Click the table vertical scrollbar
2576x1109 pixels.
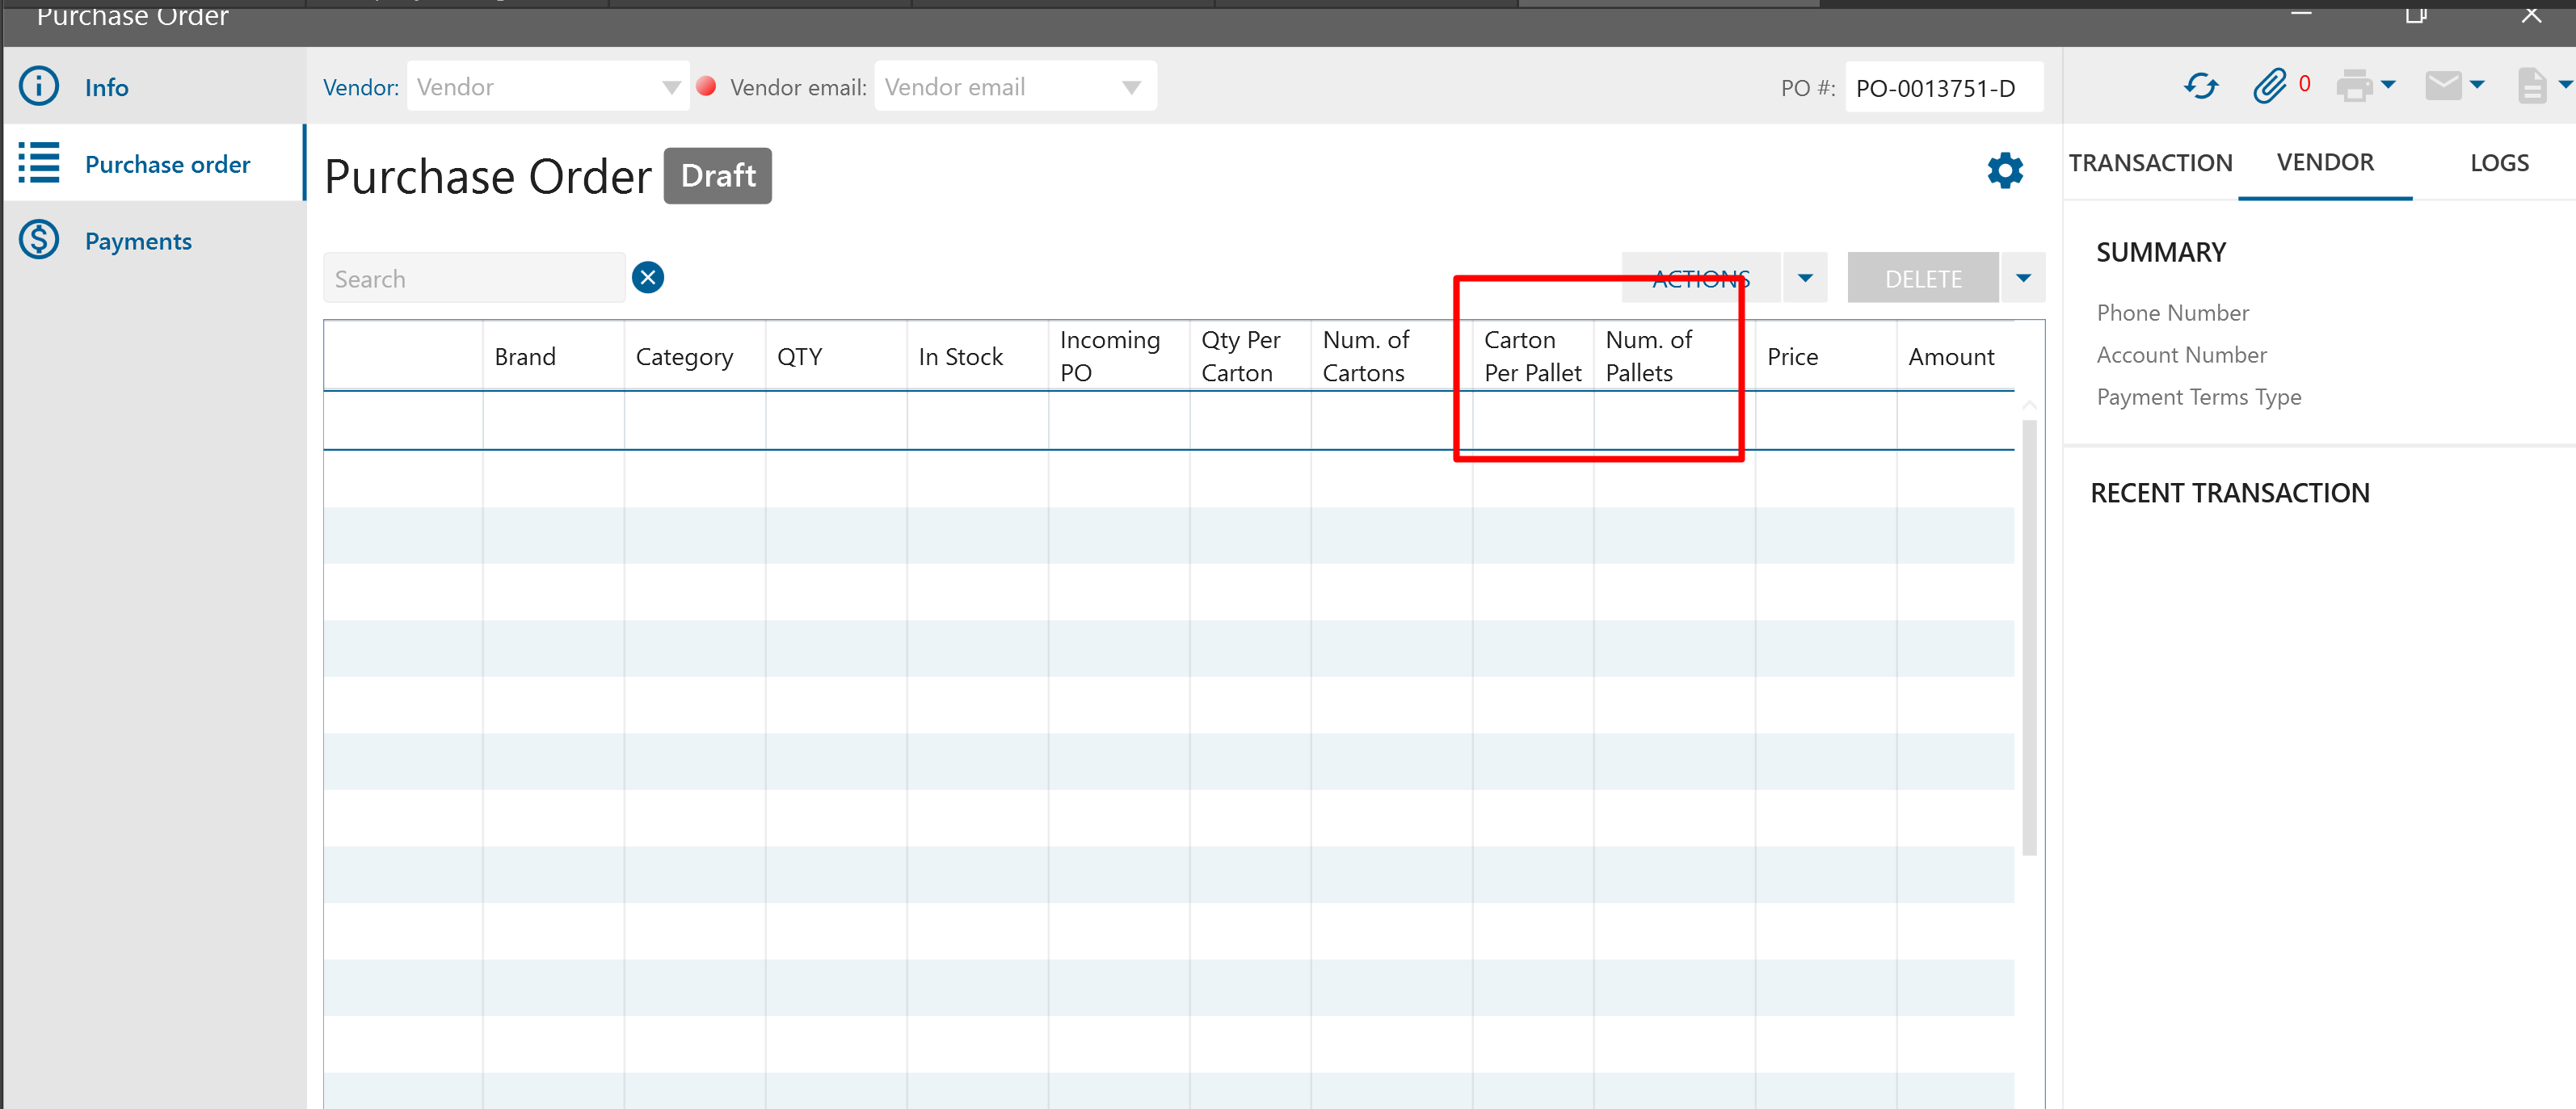[x=2029, y=637]
